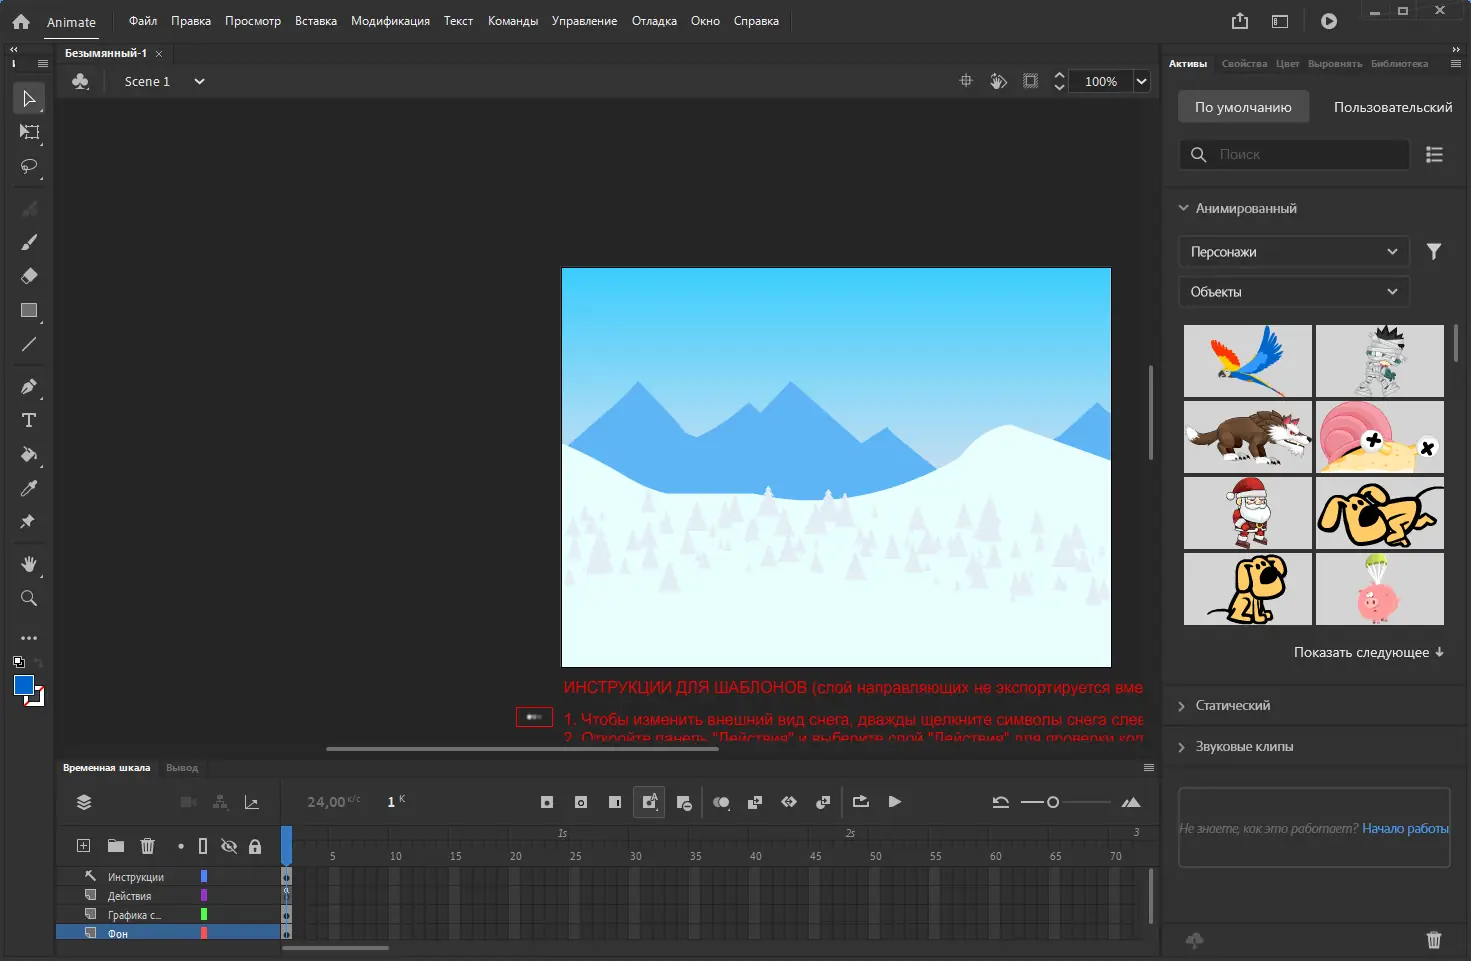The height and width of the screenshot is (961, 1471).
Task: Select the Selection tool
Action: pos(29,97)
